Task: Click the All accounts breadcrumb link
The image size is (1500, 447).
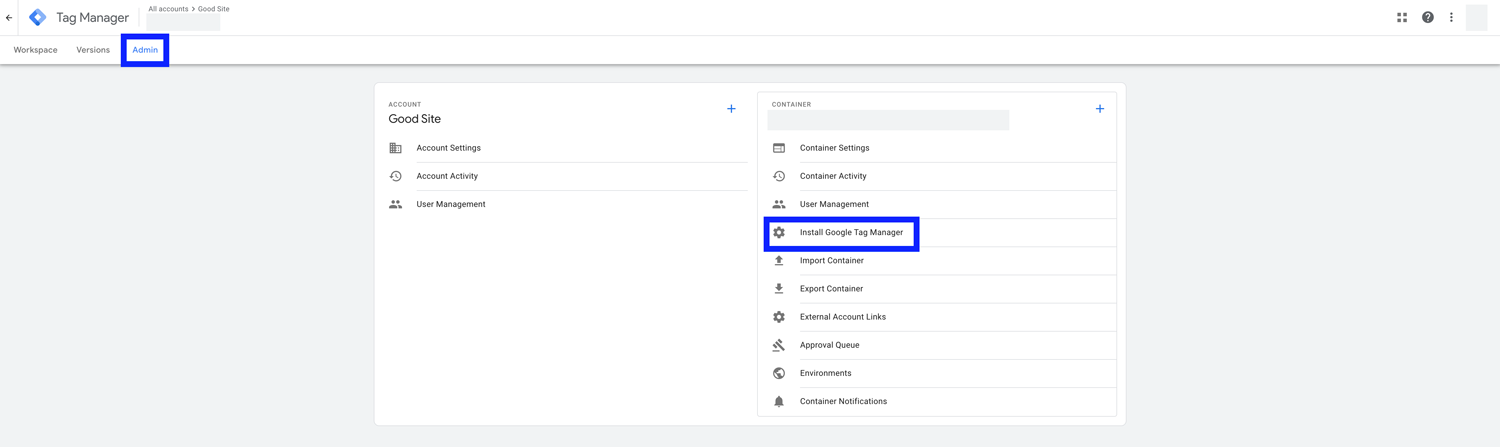Action: tap(168, 9)
